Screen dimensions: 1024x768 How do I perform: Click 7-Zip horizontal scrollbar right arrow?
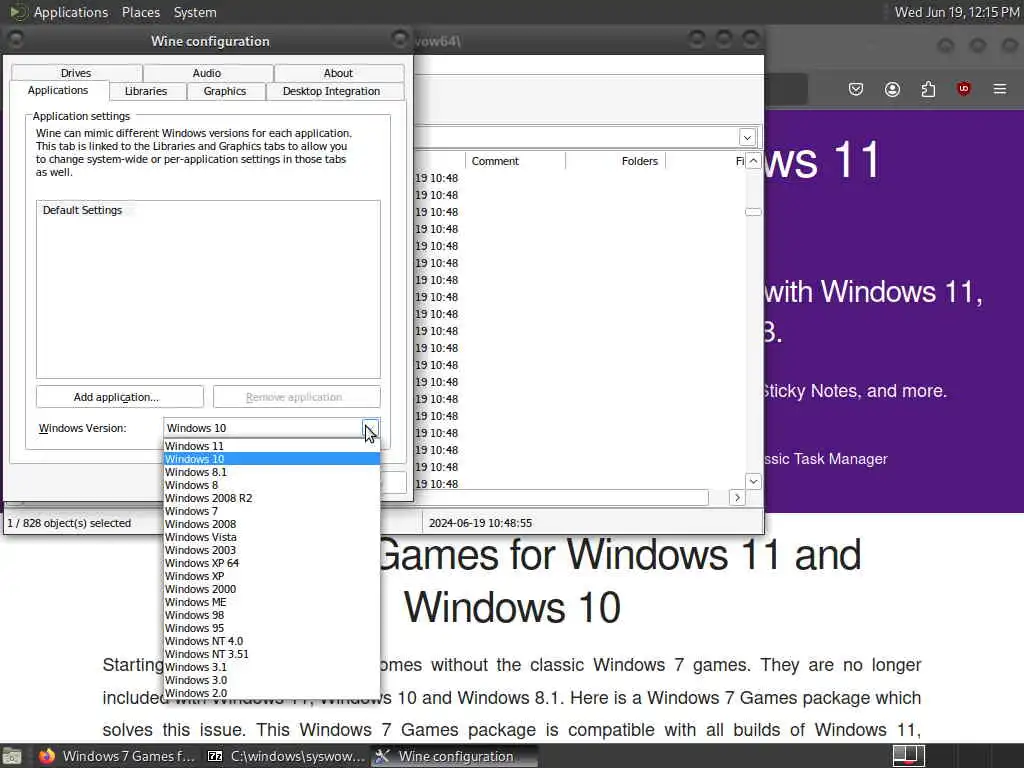(x=737, y=498)
